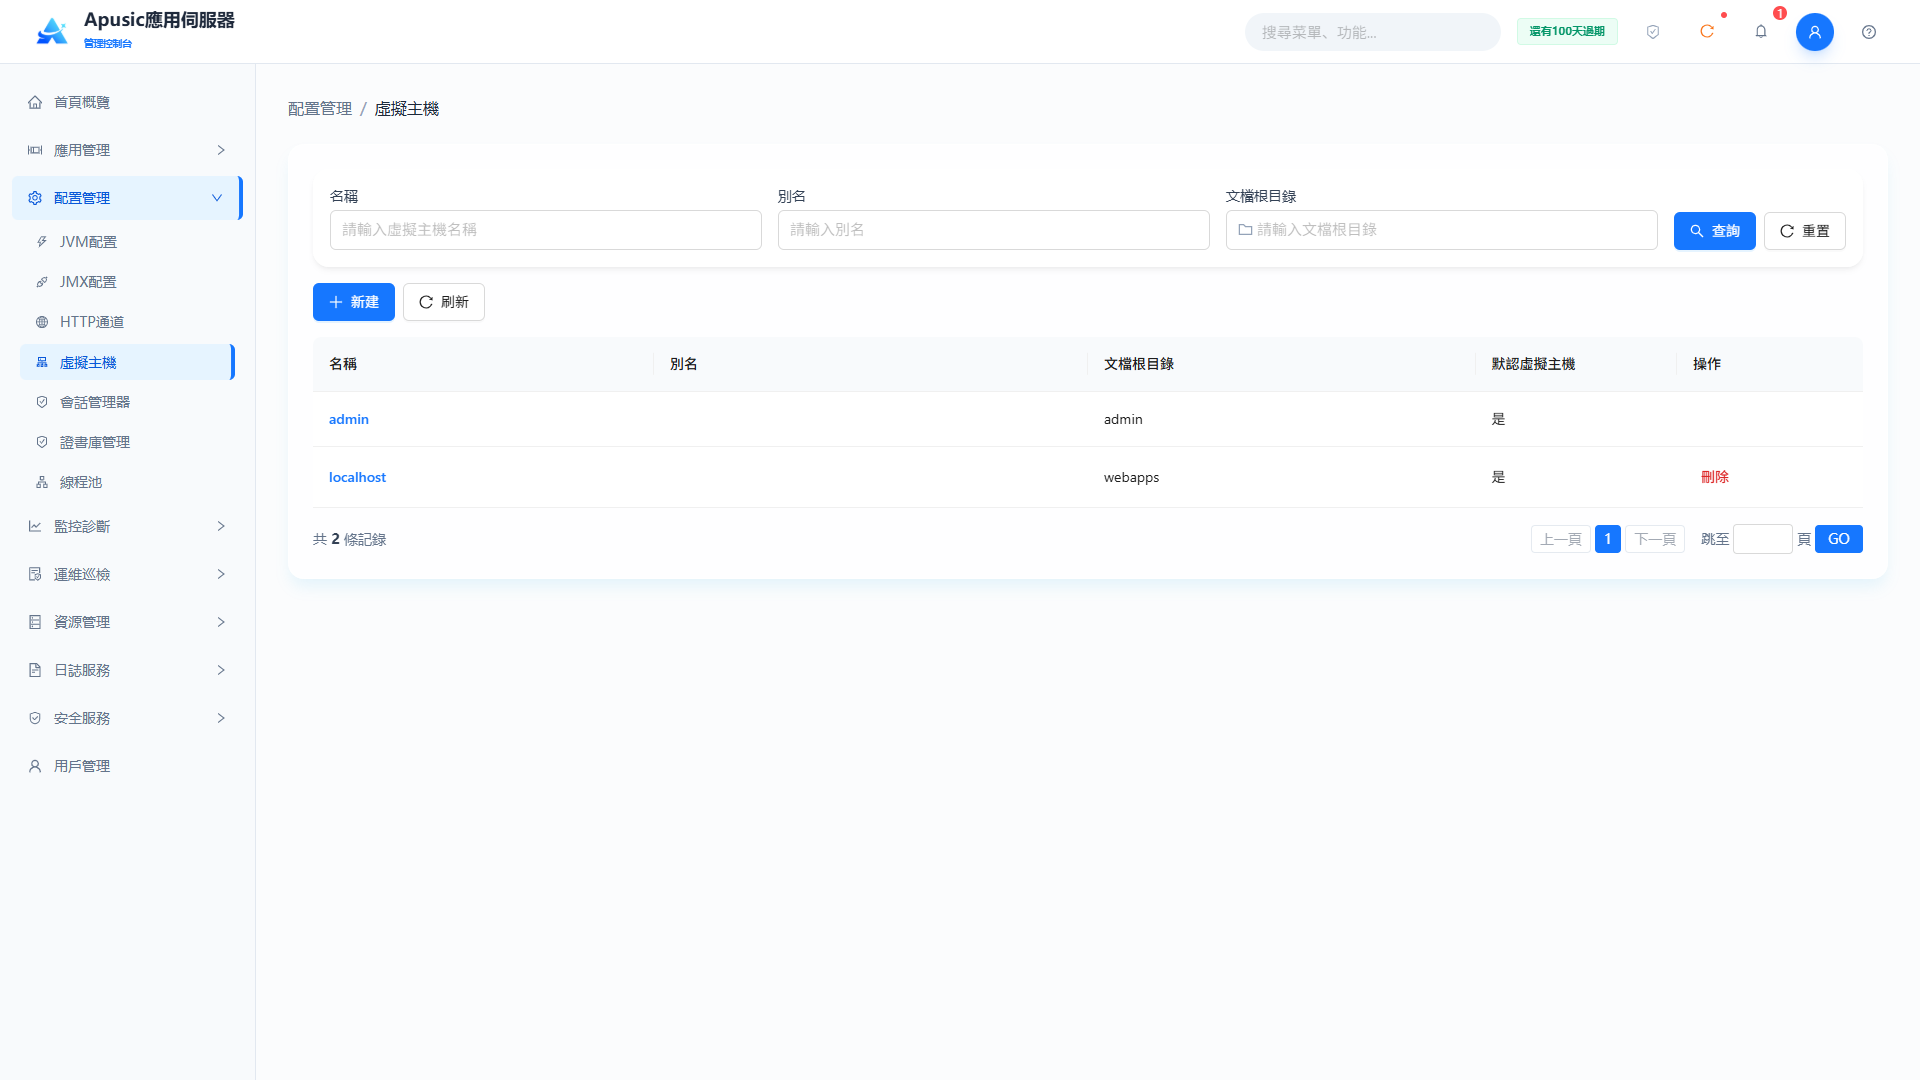Click the 查詢 search button

point(1714,231)
